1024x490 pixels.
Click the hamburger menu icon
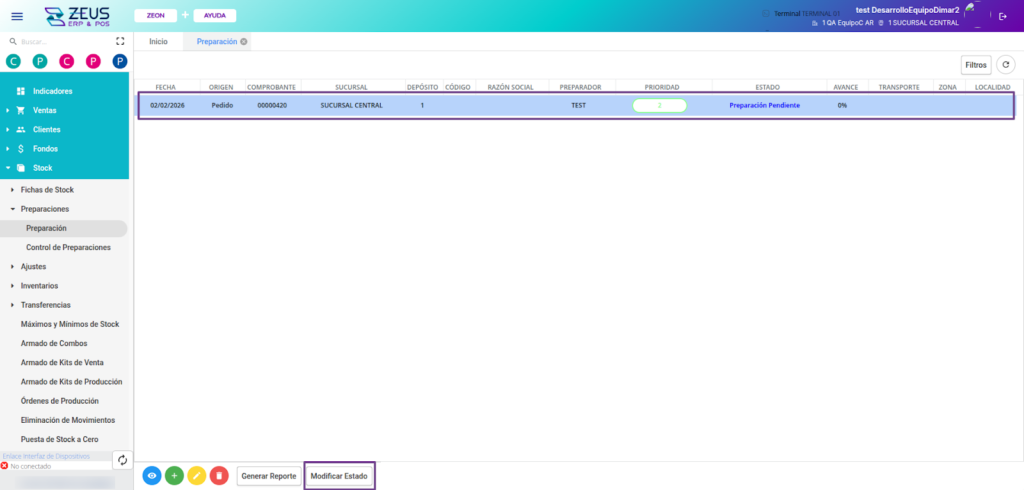point(16,16)
